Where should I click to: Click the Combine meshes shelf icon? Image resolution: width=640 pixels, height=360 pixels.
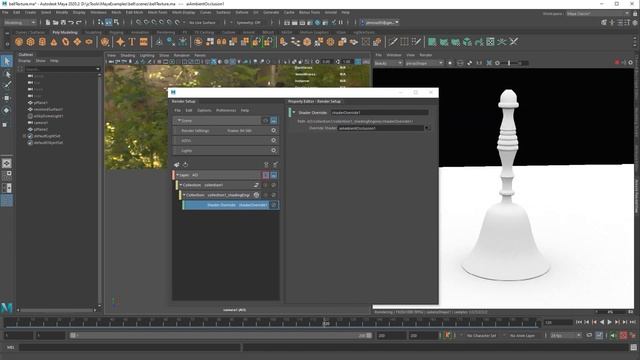coord(198,42)
